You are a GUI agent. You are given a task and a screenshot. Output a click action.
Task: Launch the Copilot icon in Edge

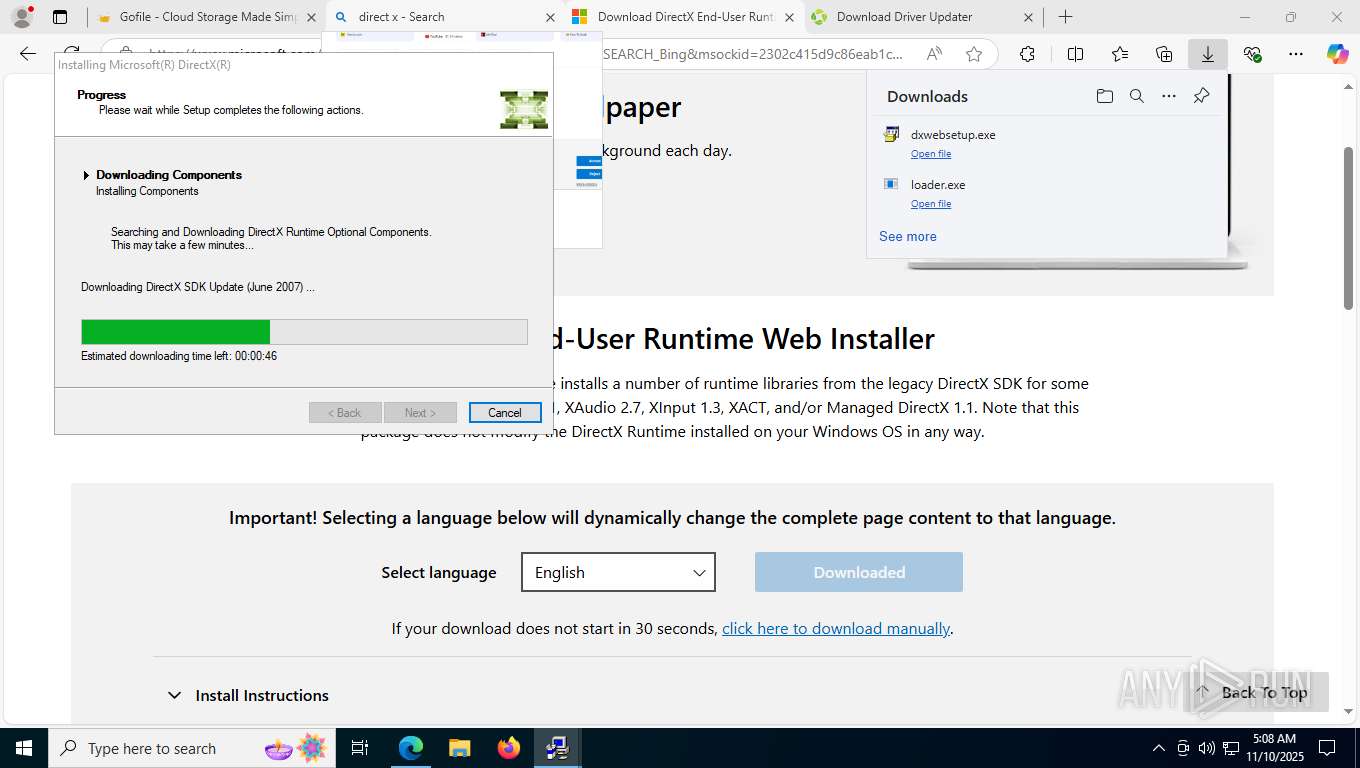pyautogui.click(x=1338, y=54)
